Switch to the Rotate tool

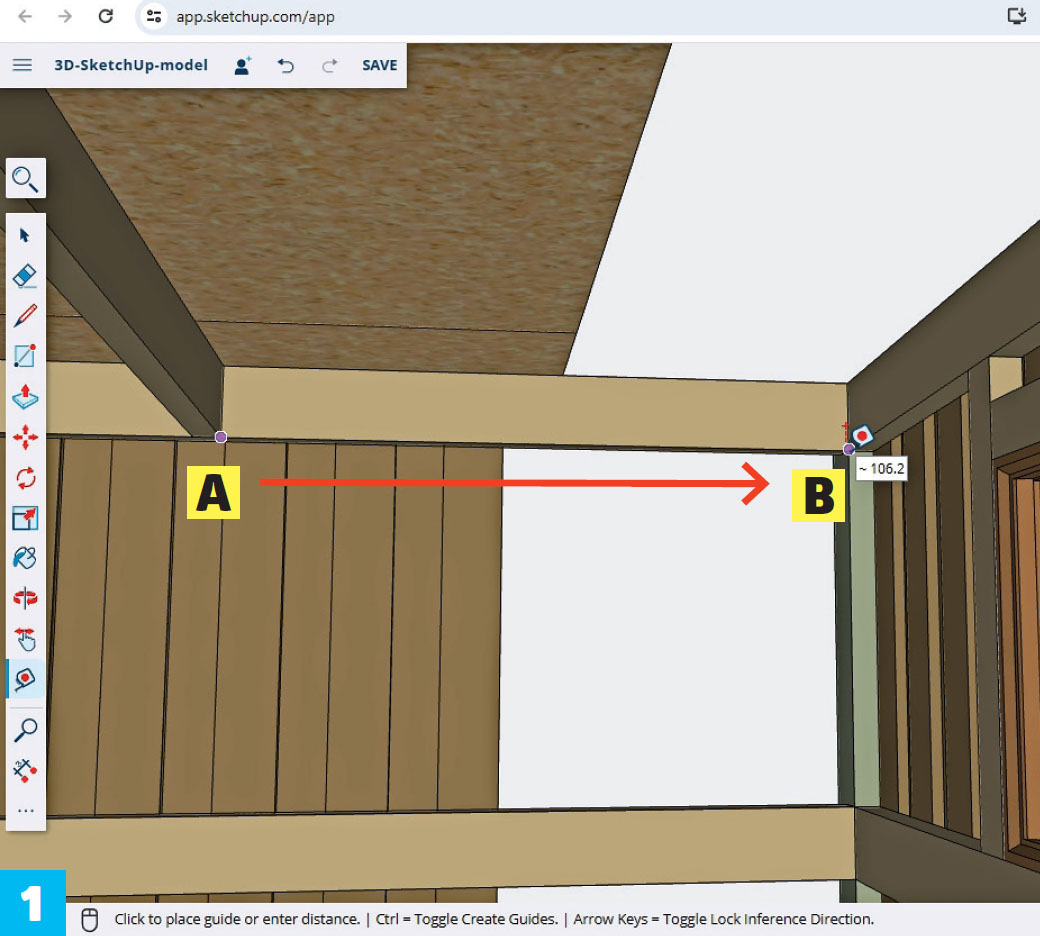click(25, 478)
